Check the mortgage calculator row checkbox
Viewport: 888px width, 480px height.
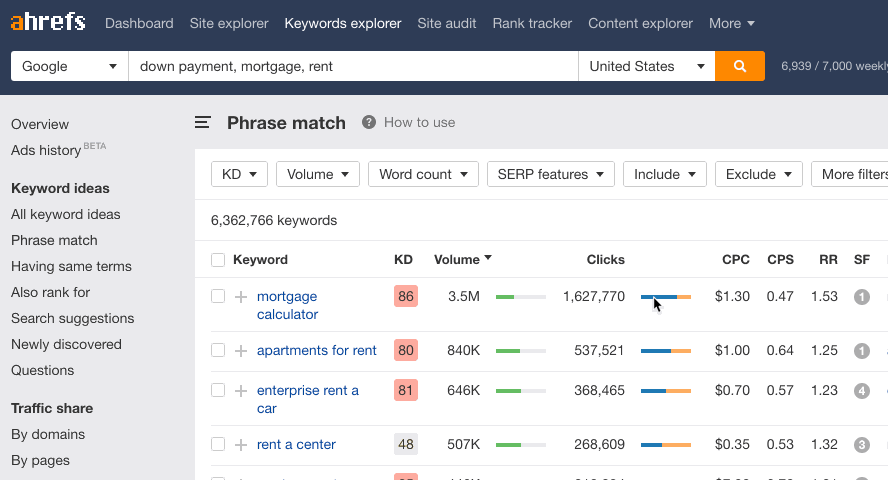tap(218, 296)
